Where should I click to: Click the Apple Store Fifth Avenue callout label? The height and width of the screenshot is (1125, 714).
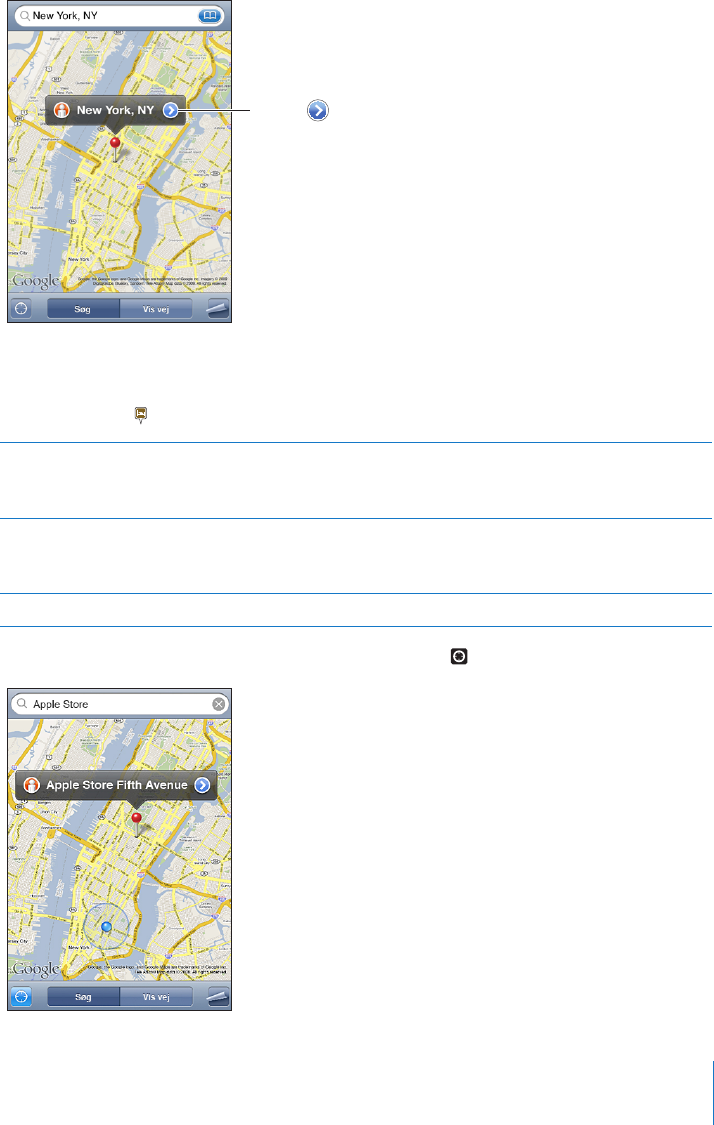point(117,786)
